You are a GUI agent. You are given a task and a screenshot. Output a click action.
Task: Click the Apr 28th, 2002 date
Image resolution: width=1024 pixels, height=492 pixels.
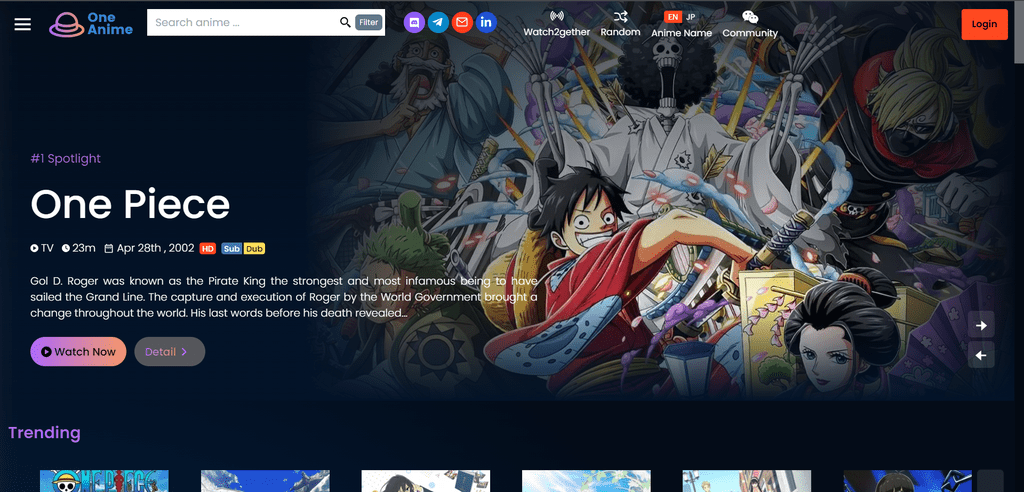click(x=150, y=248)
